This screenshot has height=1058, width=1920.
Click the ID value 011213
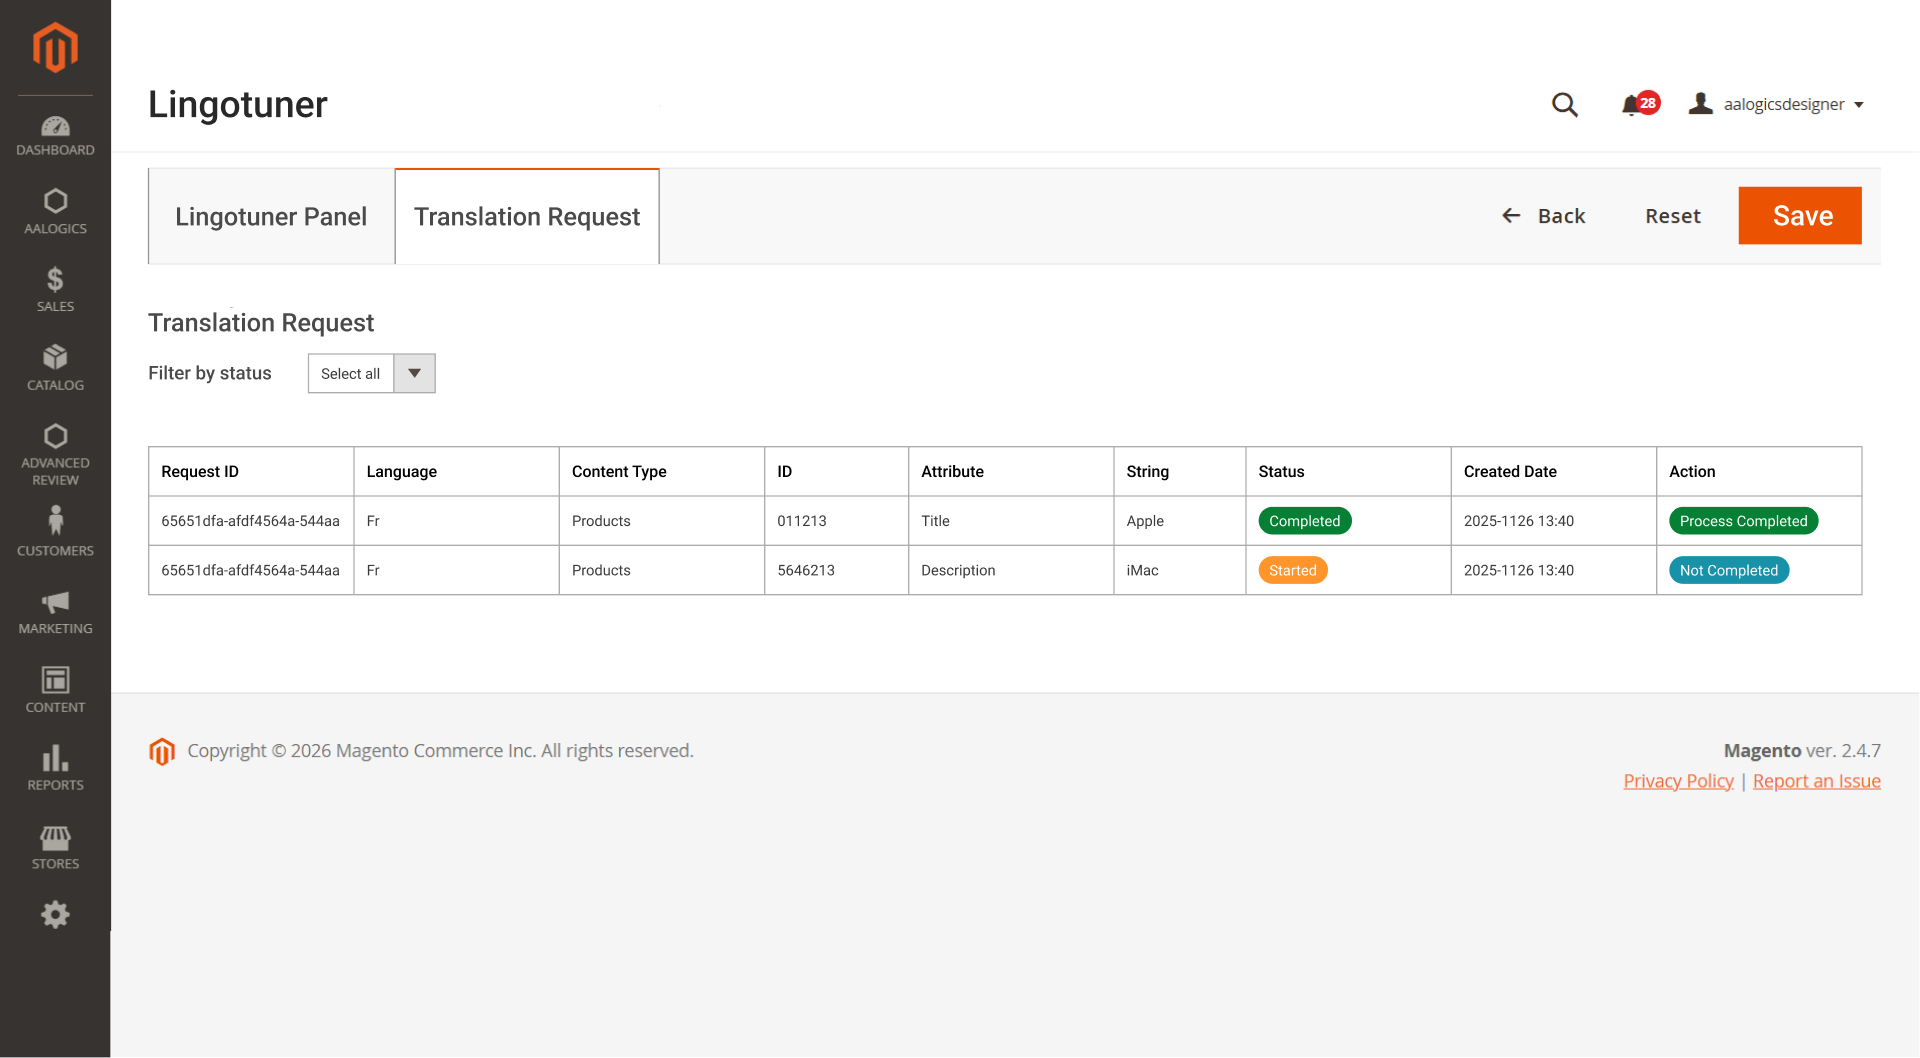802,521
